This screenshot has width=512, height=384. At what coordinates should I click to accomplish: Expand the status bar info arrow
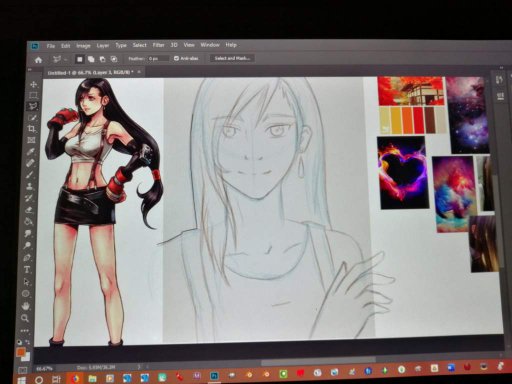(x=139, y=367)
